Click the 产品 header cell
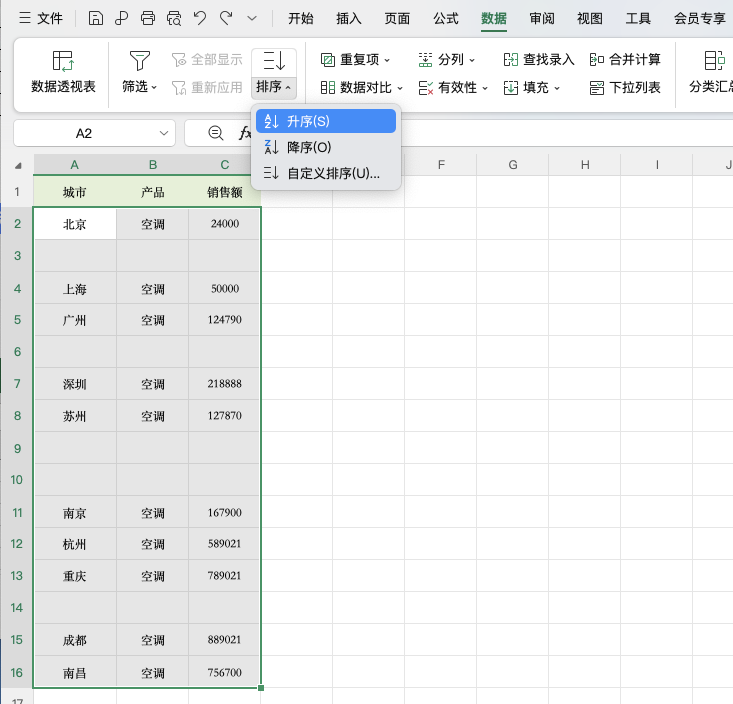The width and height of the screenshot is (733, 704). (x=153, y=192)
